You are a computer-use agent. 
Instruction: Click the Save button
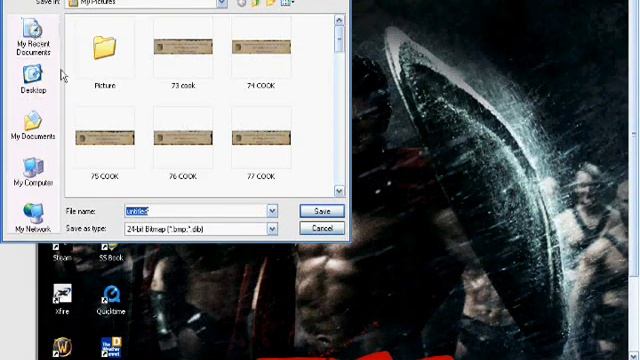[322, 211]
